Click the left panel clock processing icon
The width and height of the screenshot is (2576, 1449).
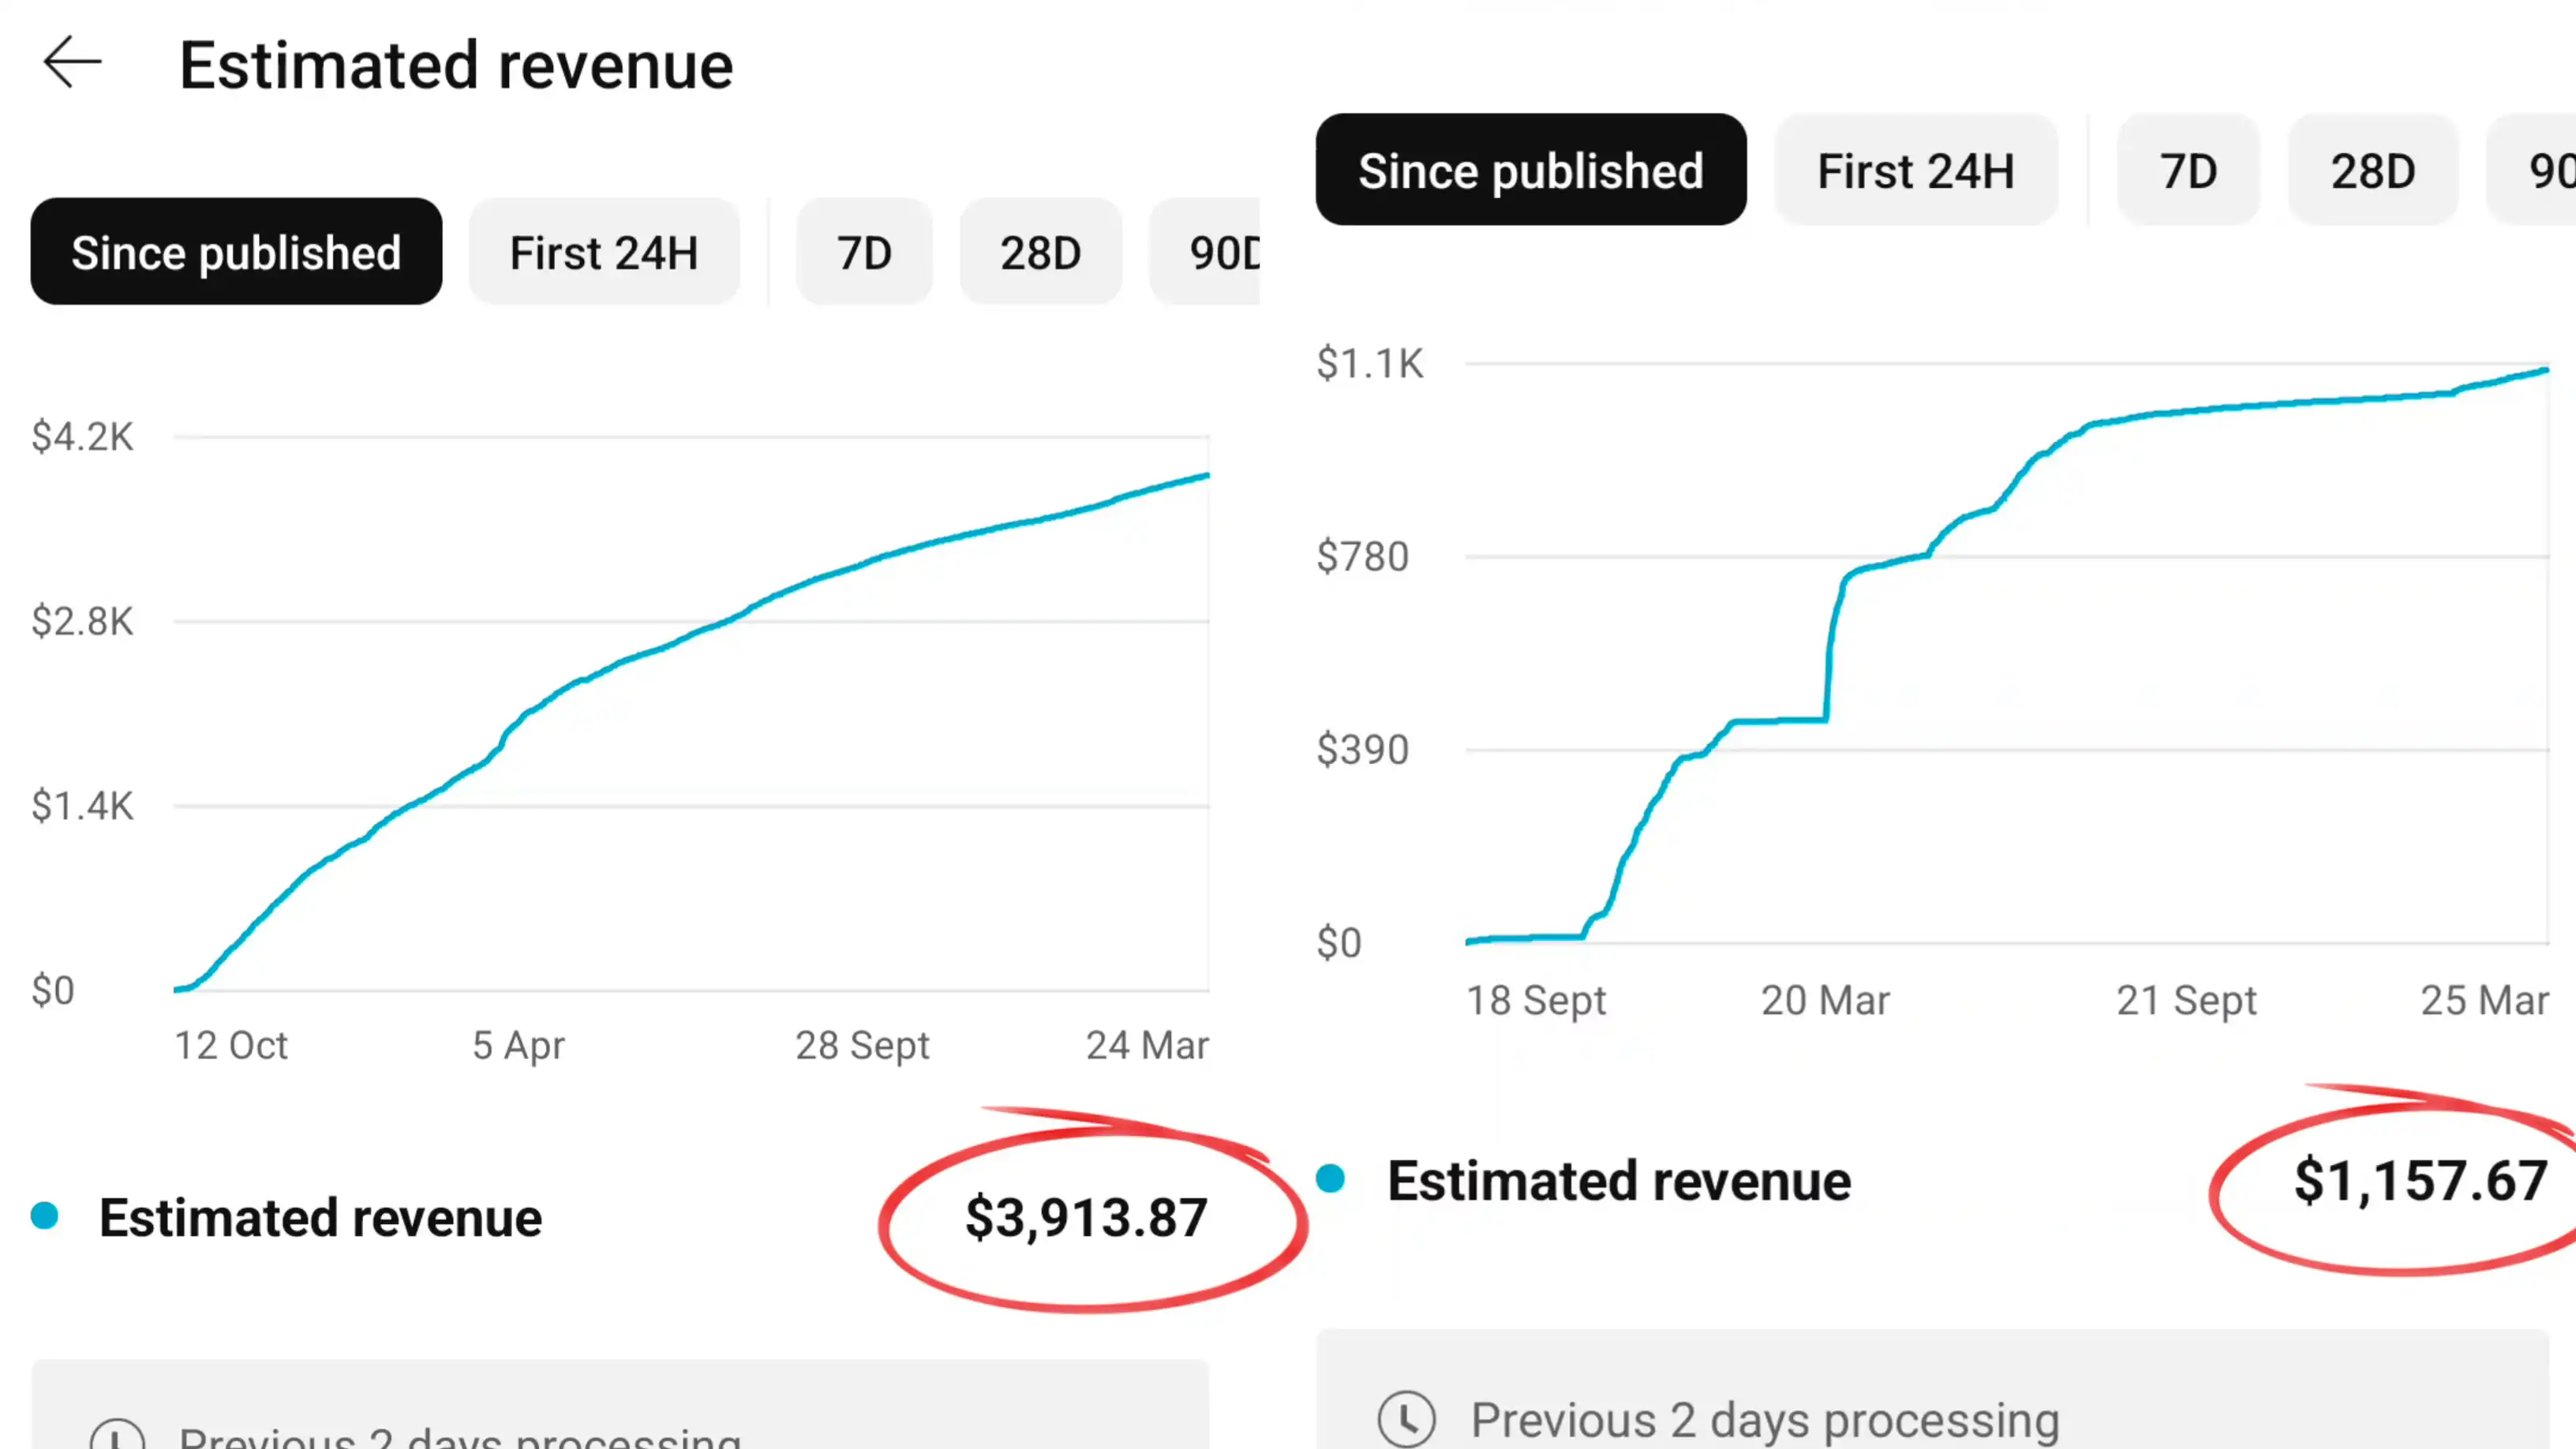(x=118, y=1438)
